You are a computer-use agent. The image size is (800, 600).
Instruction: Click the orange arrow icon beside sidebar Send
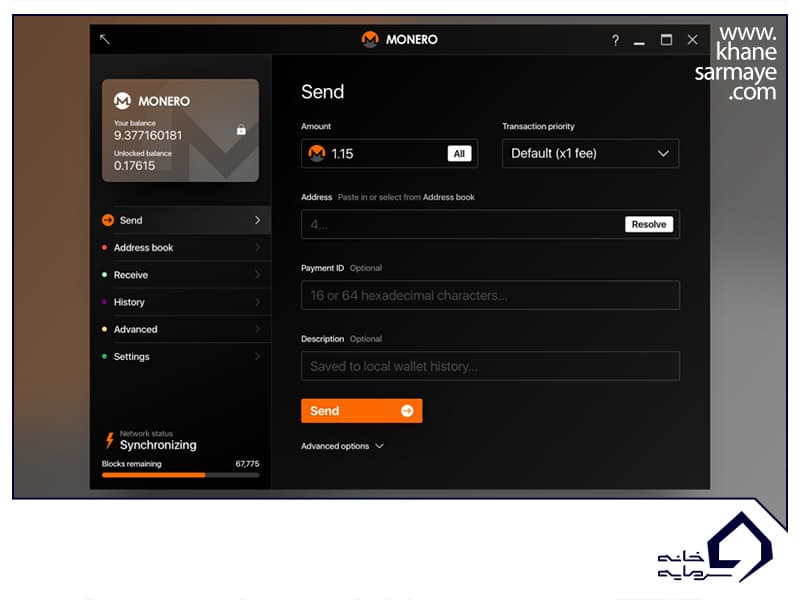(108, 220)
